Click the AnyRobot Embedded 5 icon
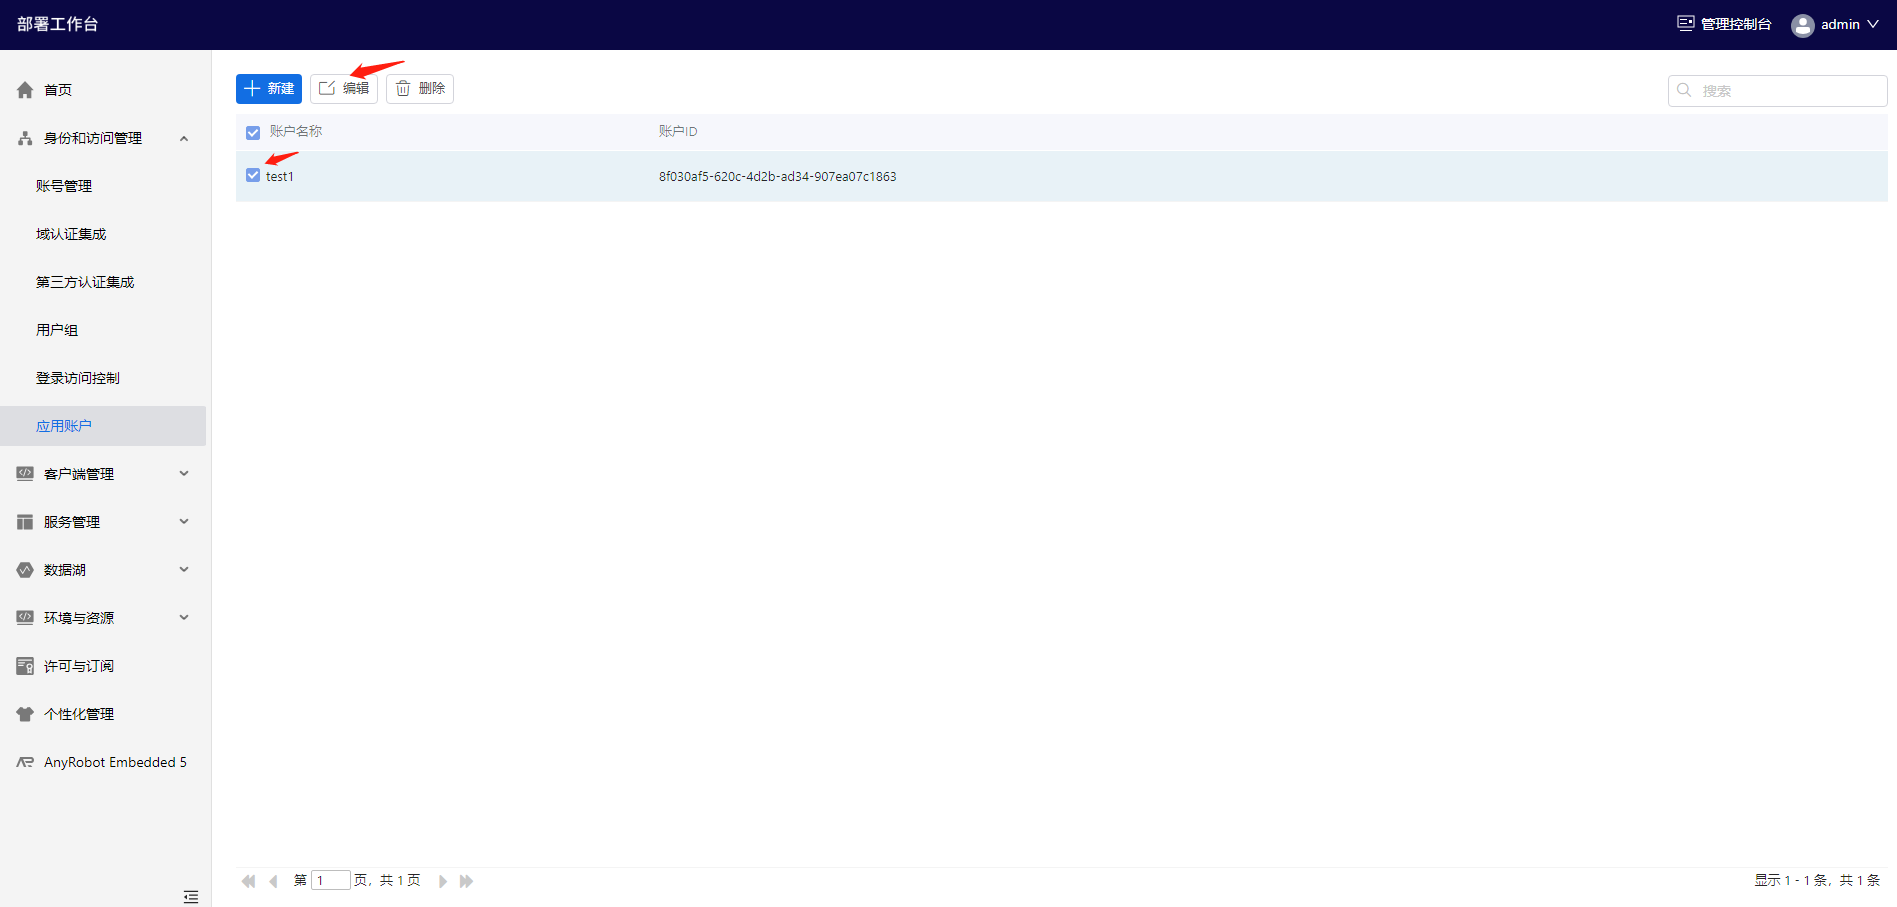Viewport: 1897px width, 907px height. [25, 762]
